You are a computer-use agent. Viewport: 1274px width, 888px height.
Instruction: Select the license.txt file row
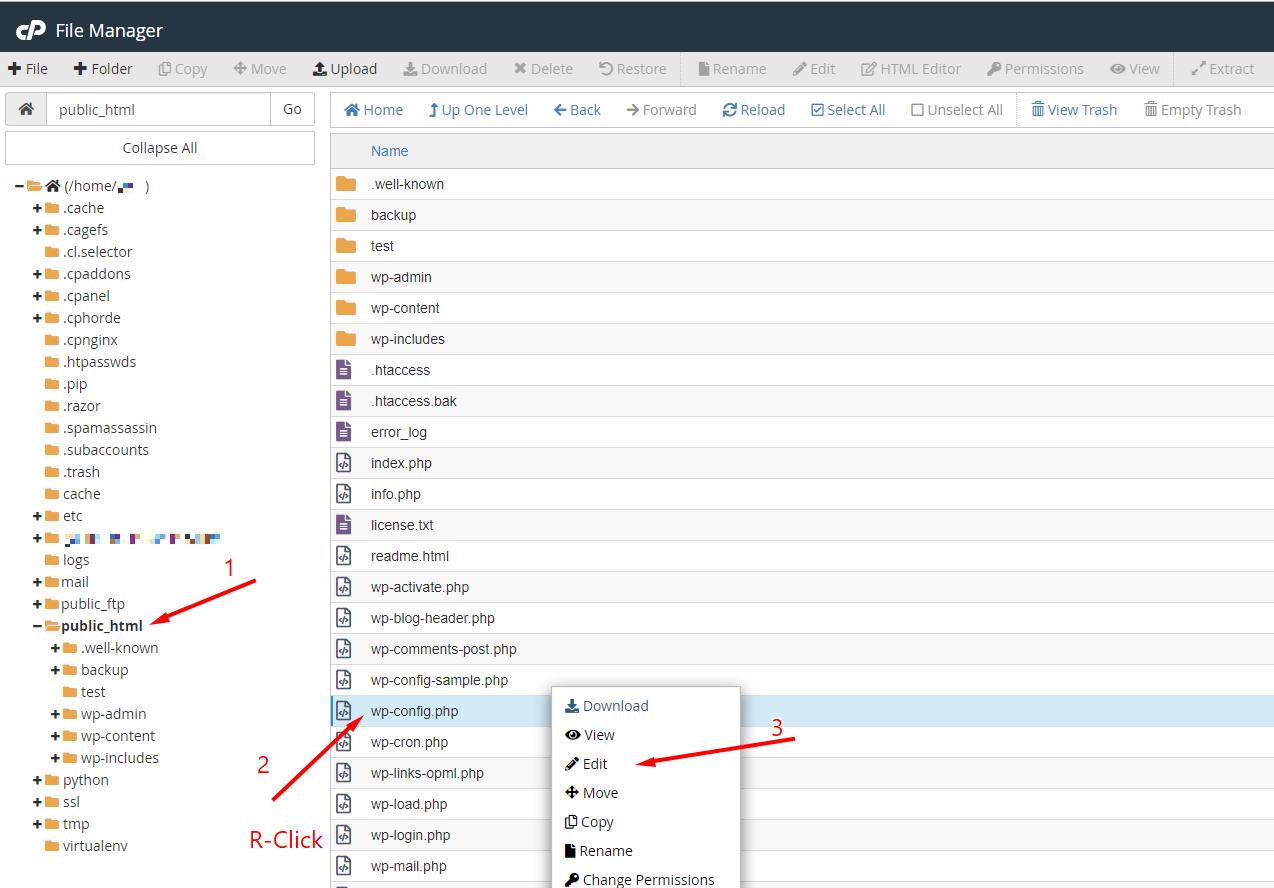pyautogui.click(x=802, y=525)
